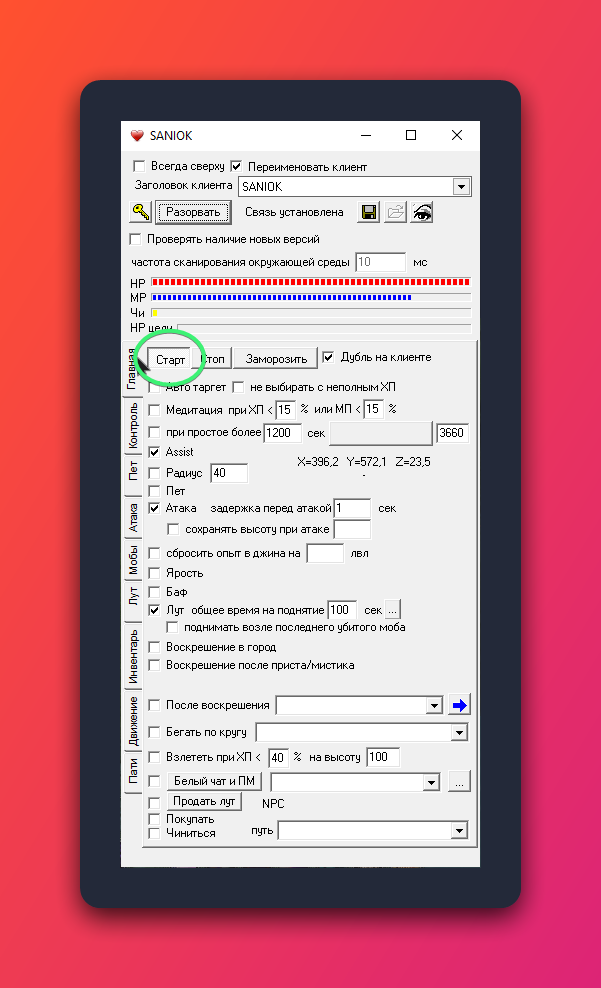Click the Радиус input field
Screen dimensions: 601x988
[228, 473]
